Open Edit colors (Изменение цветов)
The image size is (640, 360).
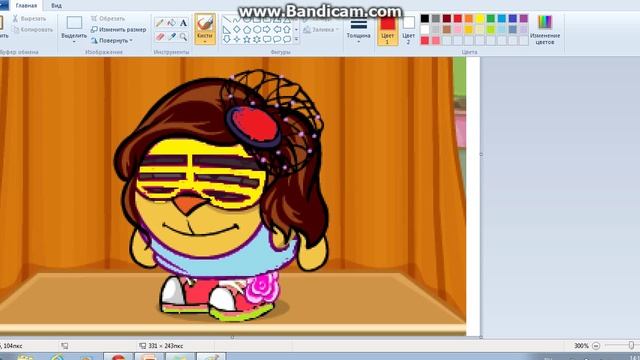pyautogui.click(x=545, y=29)
